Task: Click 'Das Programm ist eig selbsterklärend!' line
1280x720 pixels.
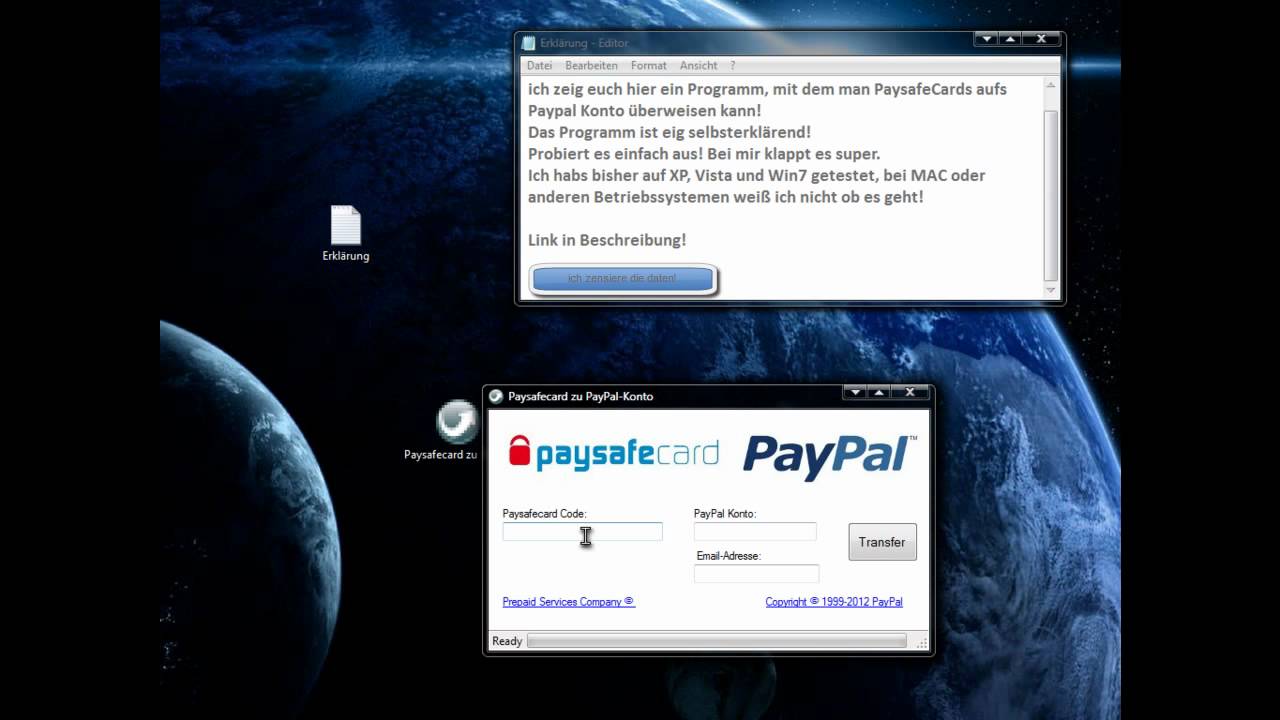Action: pyautogui.click(x=669, y=132)
